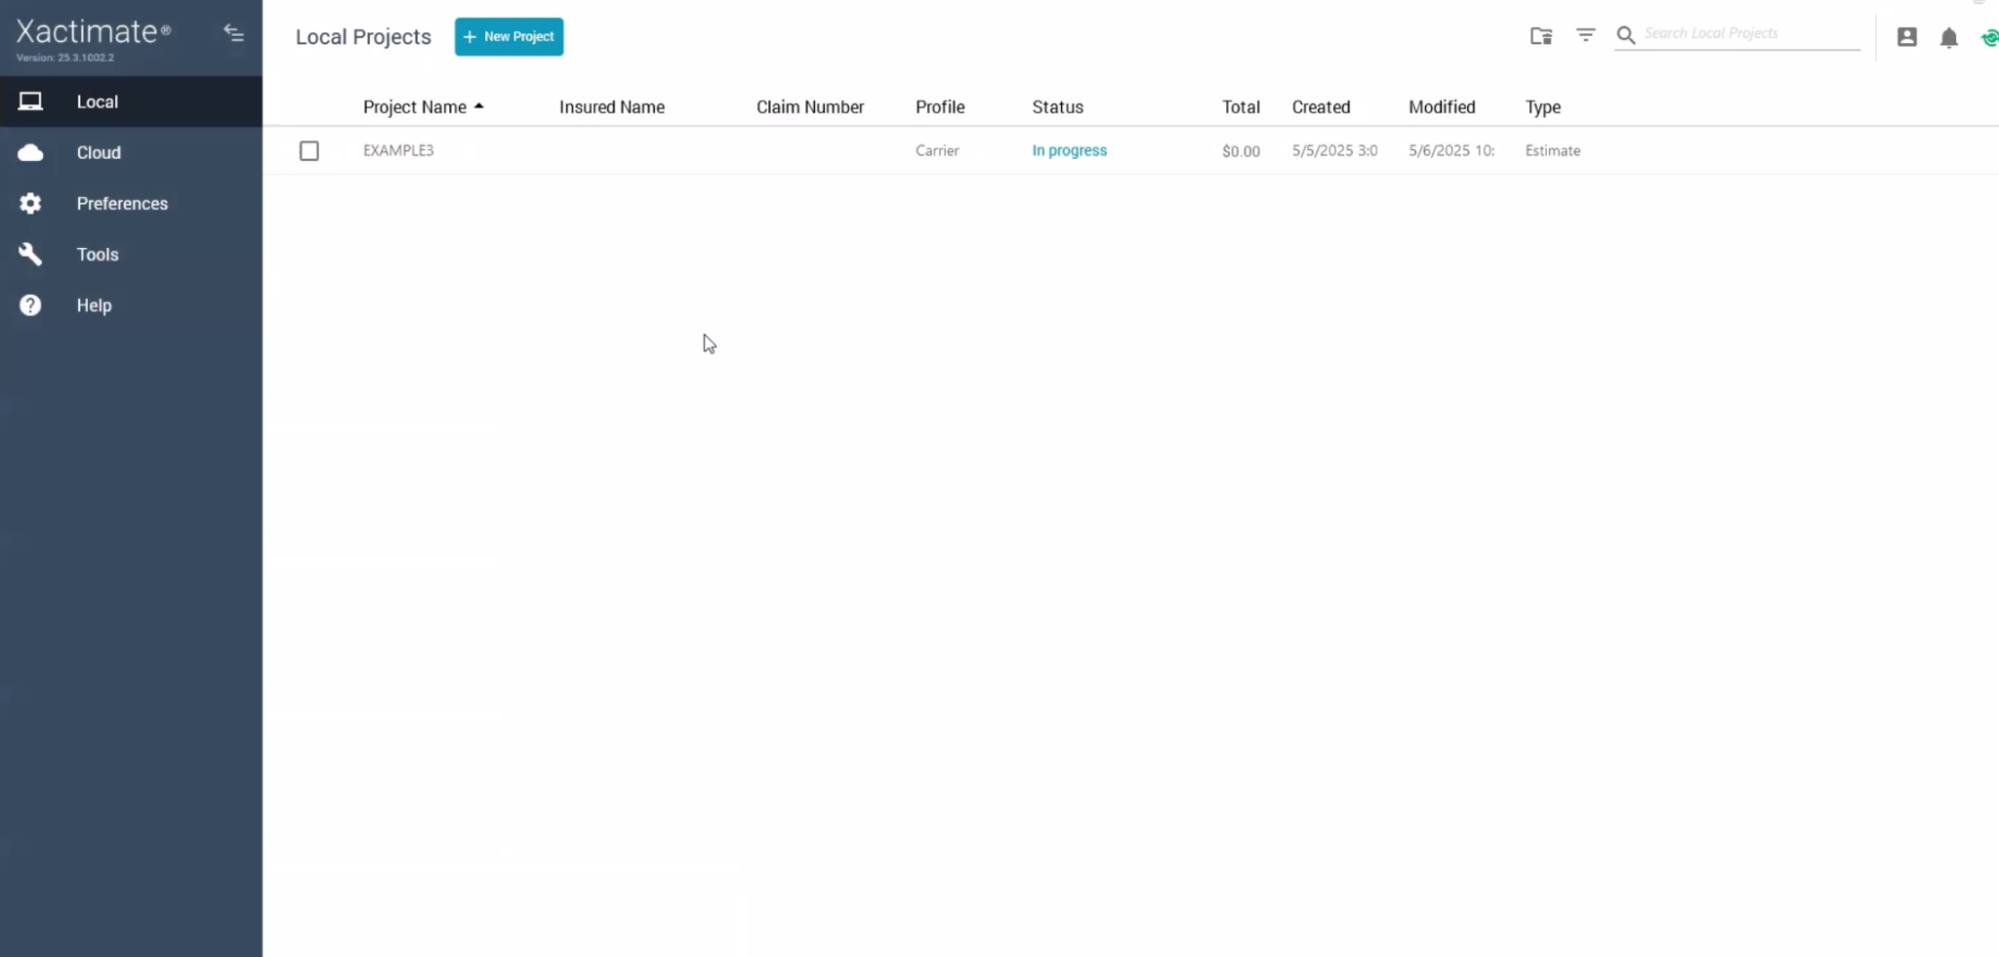This screenshot has width=1999, height=957.
Task: Sort projects by the Status column
Action: [1057, 106]
